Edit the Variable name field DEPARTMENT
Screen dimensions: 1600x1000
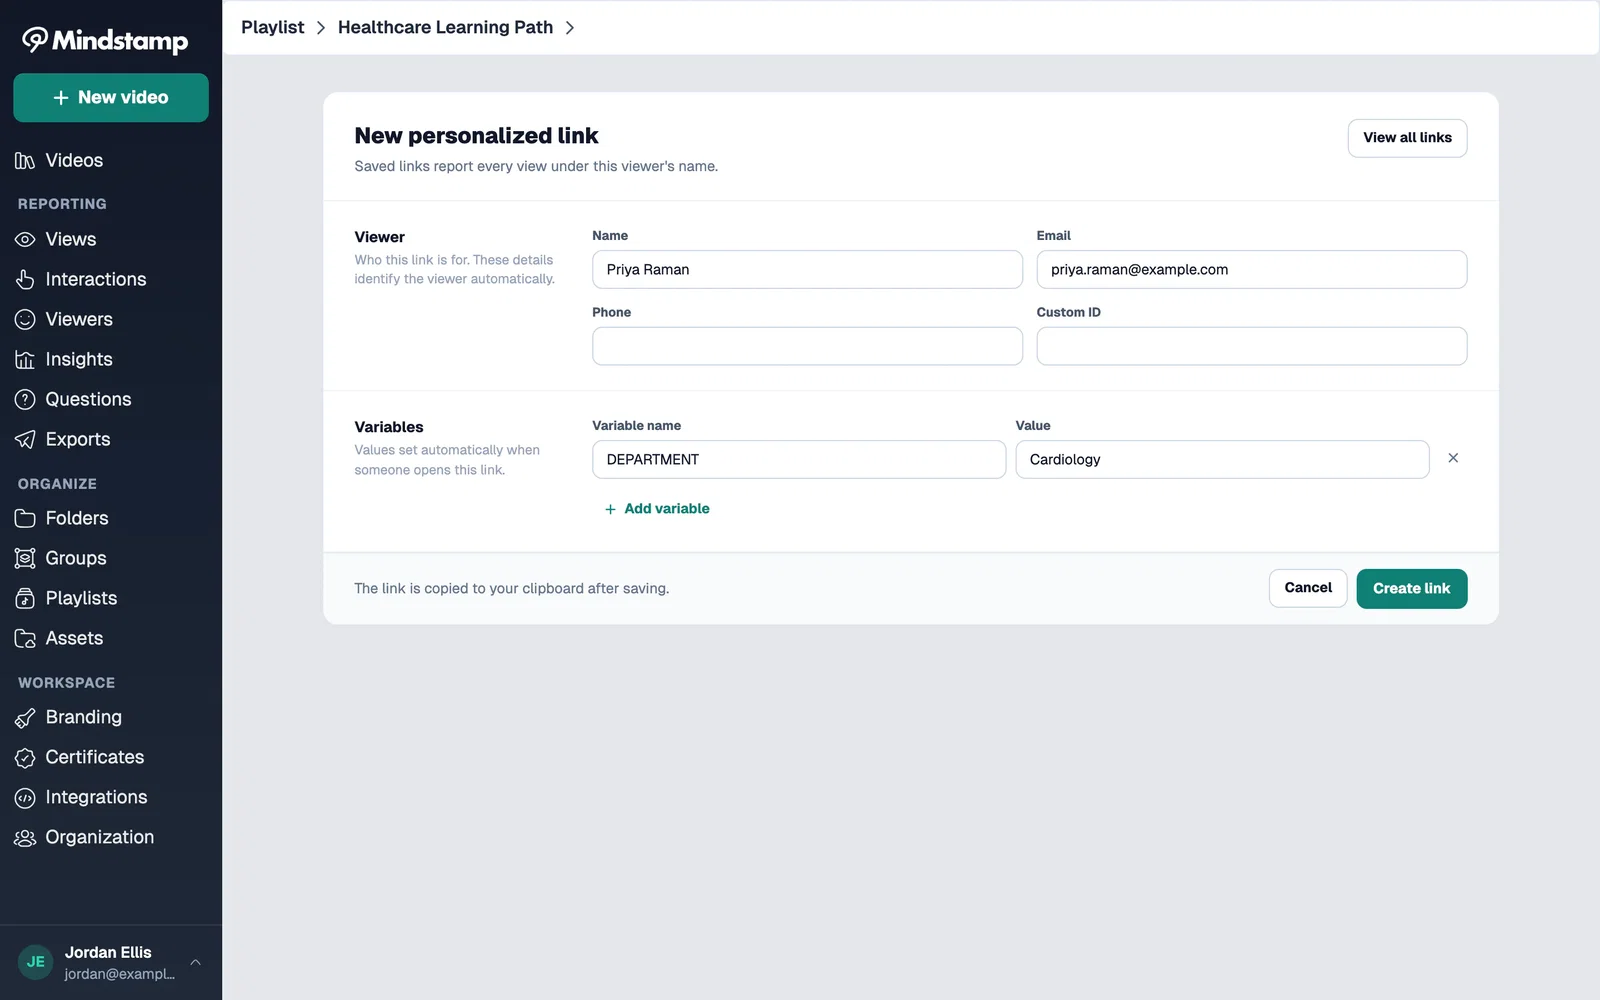(799, 460)
